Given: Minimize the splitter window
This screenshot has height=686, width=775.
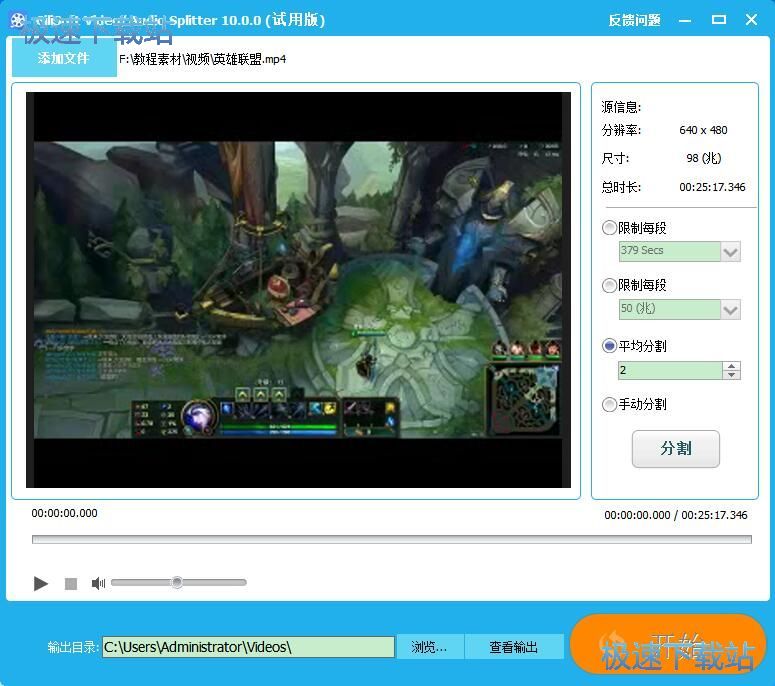Looking at the screenshot, I should point(685,20).
